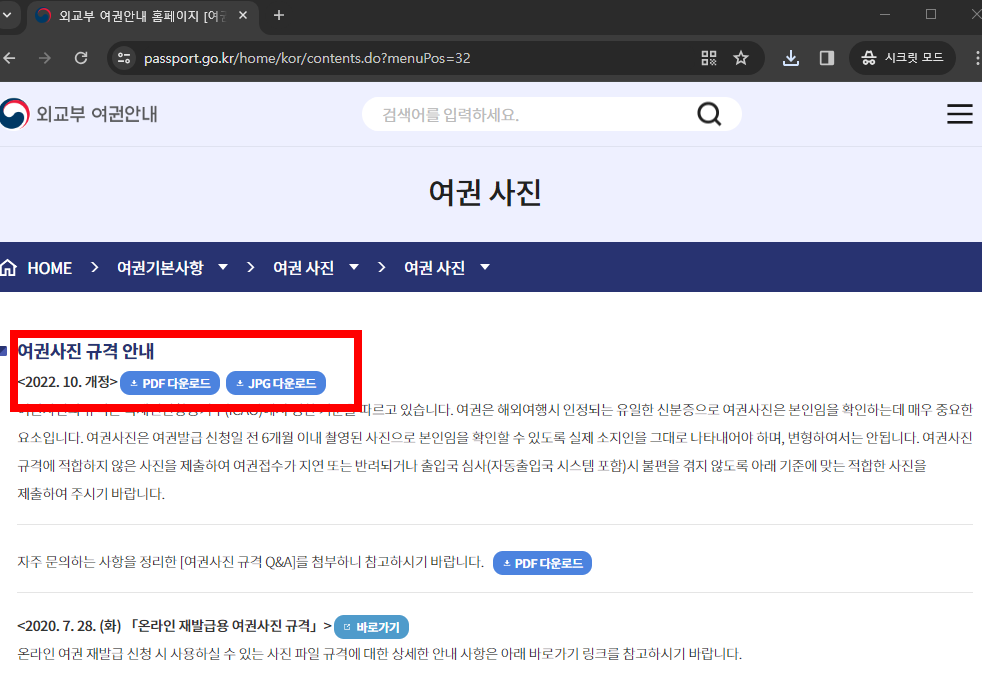
Task: Click HOME in the breadcrumb navigation
Action: 50,266
